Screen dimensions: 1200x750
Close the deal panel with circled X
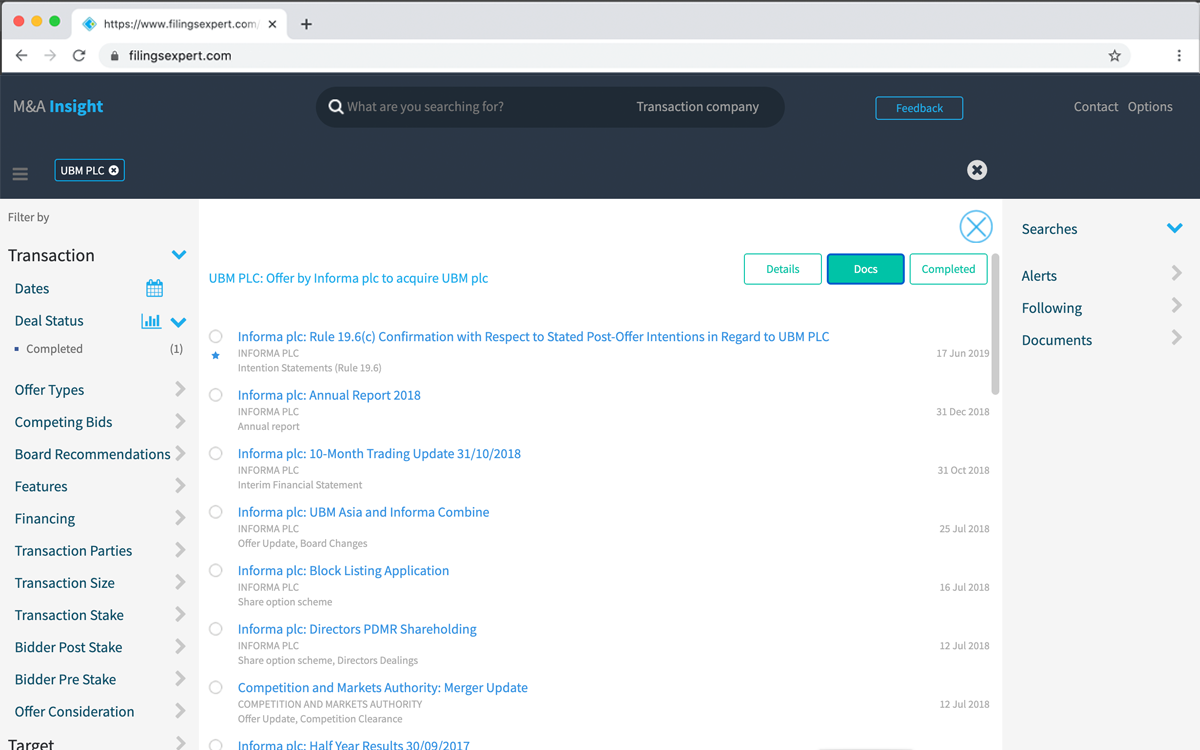(x=976, y=227)
